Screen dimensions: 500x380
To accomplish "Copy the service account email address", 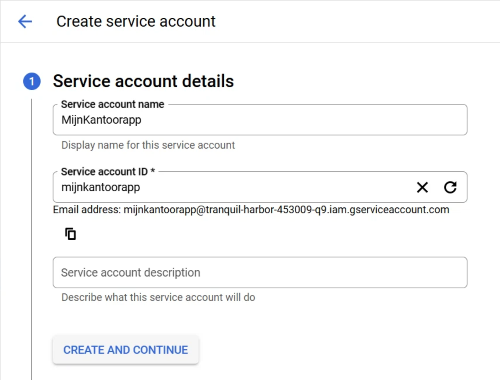I will tap(70, 234).
